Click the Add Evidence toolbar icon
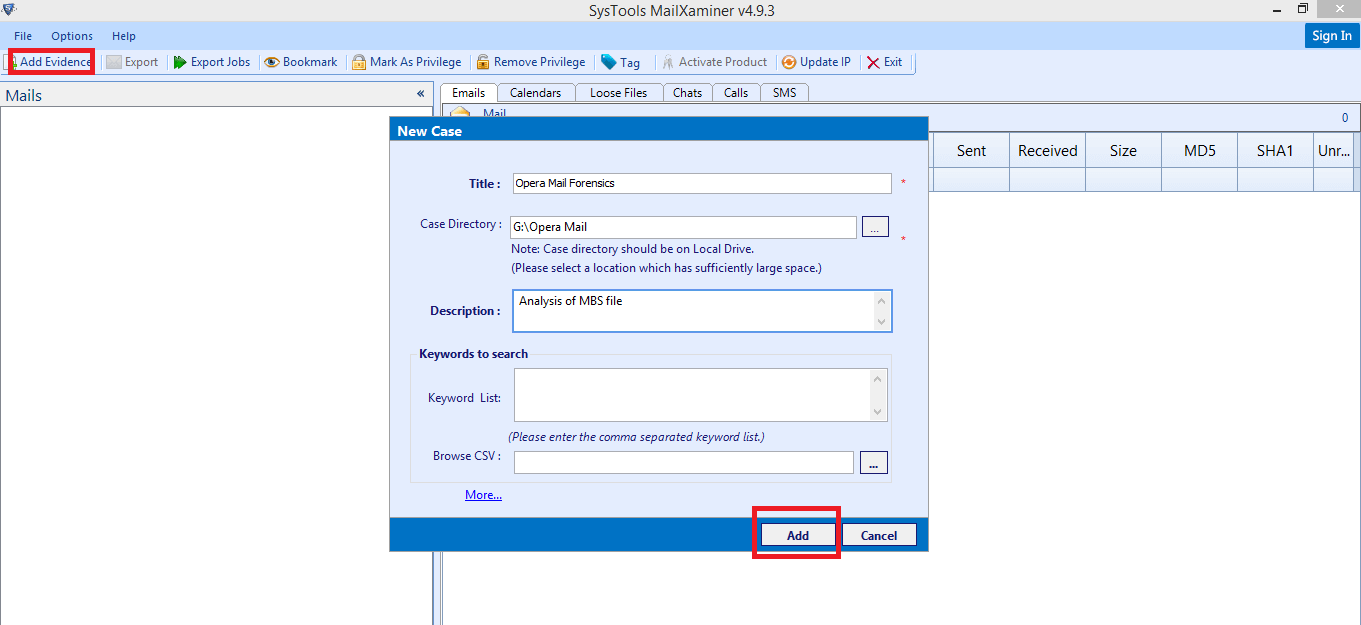This screenshot has height=625, width=1361. click(x=15, y=62)
